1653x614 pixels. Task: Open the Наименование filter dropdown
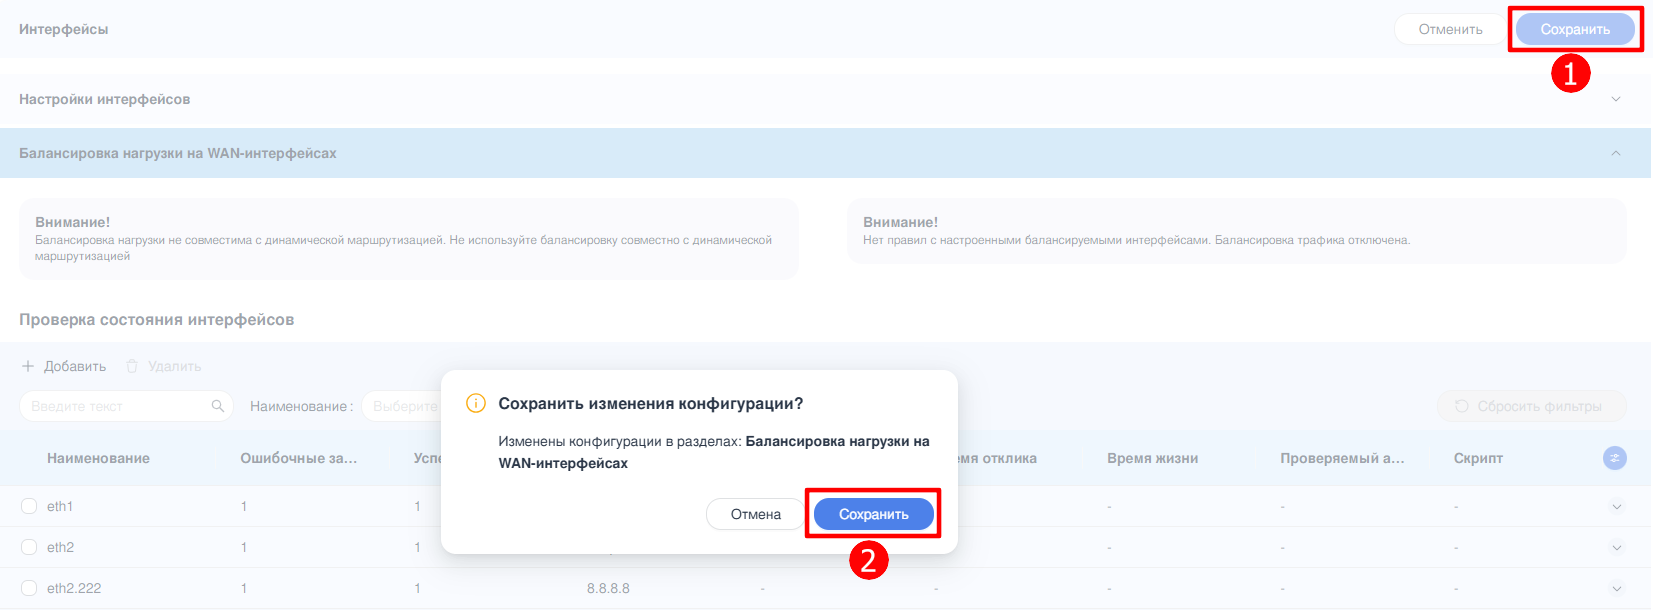(x=402, y=406)
